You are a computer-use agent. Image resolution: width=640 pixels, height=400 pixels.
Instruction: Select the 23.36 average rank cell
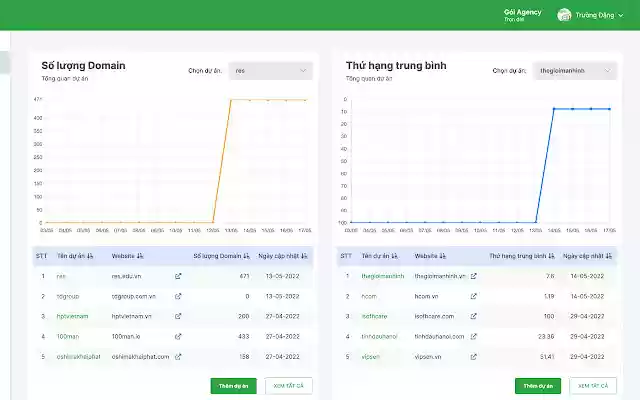coord(547,337)
